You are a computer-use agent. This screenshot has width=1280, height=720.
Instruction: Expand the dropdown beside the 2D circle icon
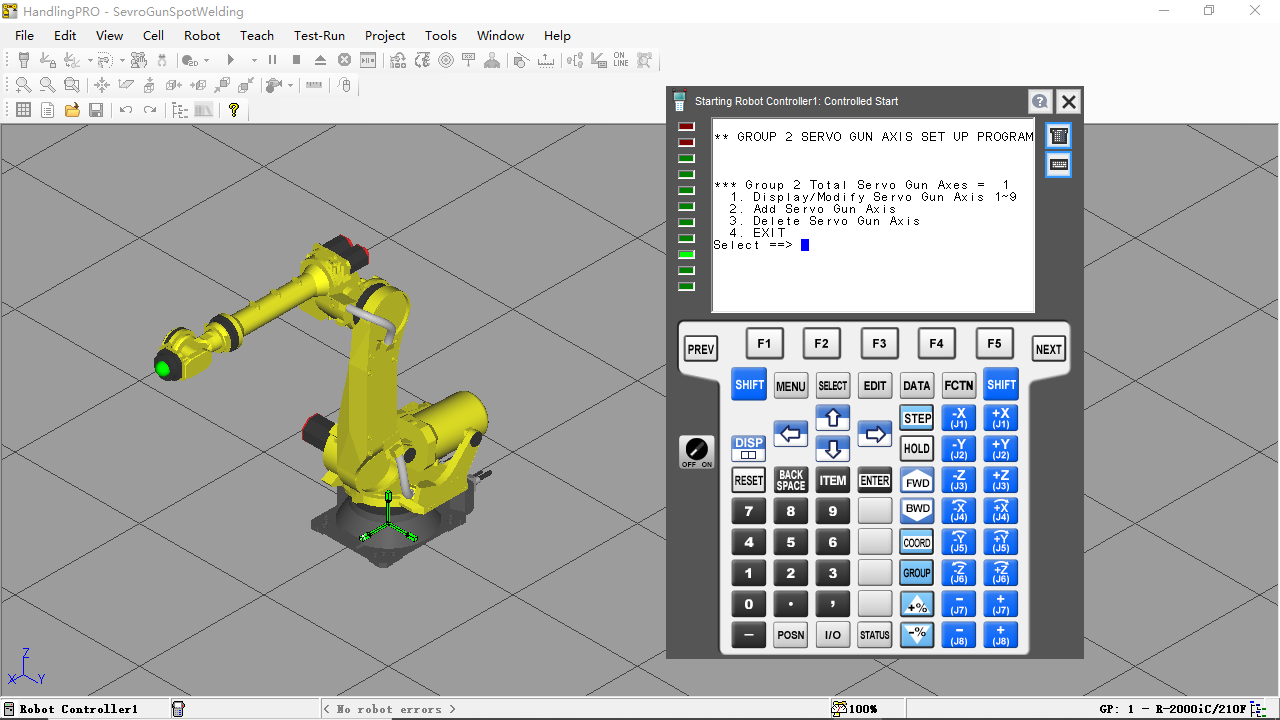207,60
